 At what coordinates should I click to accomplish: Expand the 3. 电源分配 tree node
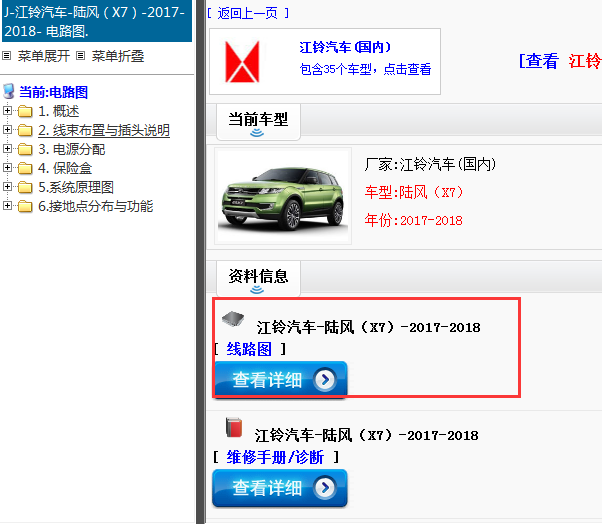click(7, 149)
